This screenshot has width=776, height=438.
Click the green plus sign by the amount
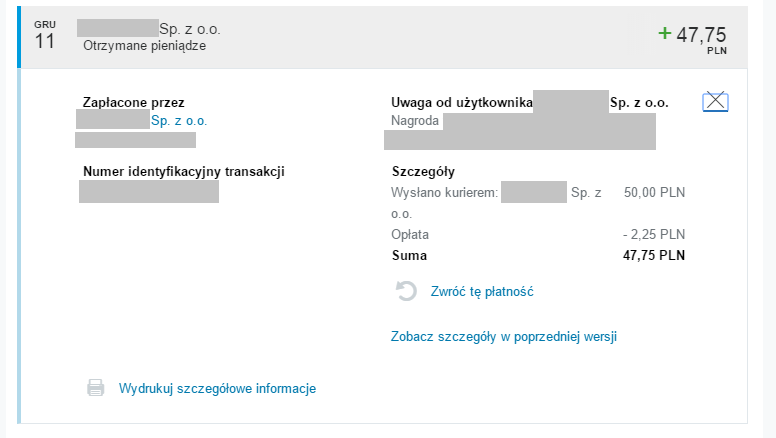664,33
